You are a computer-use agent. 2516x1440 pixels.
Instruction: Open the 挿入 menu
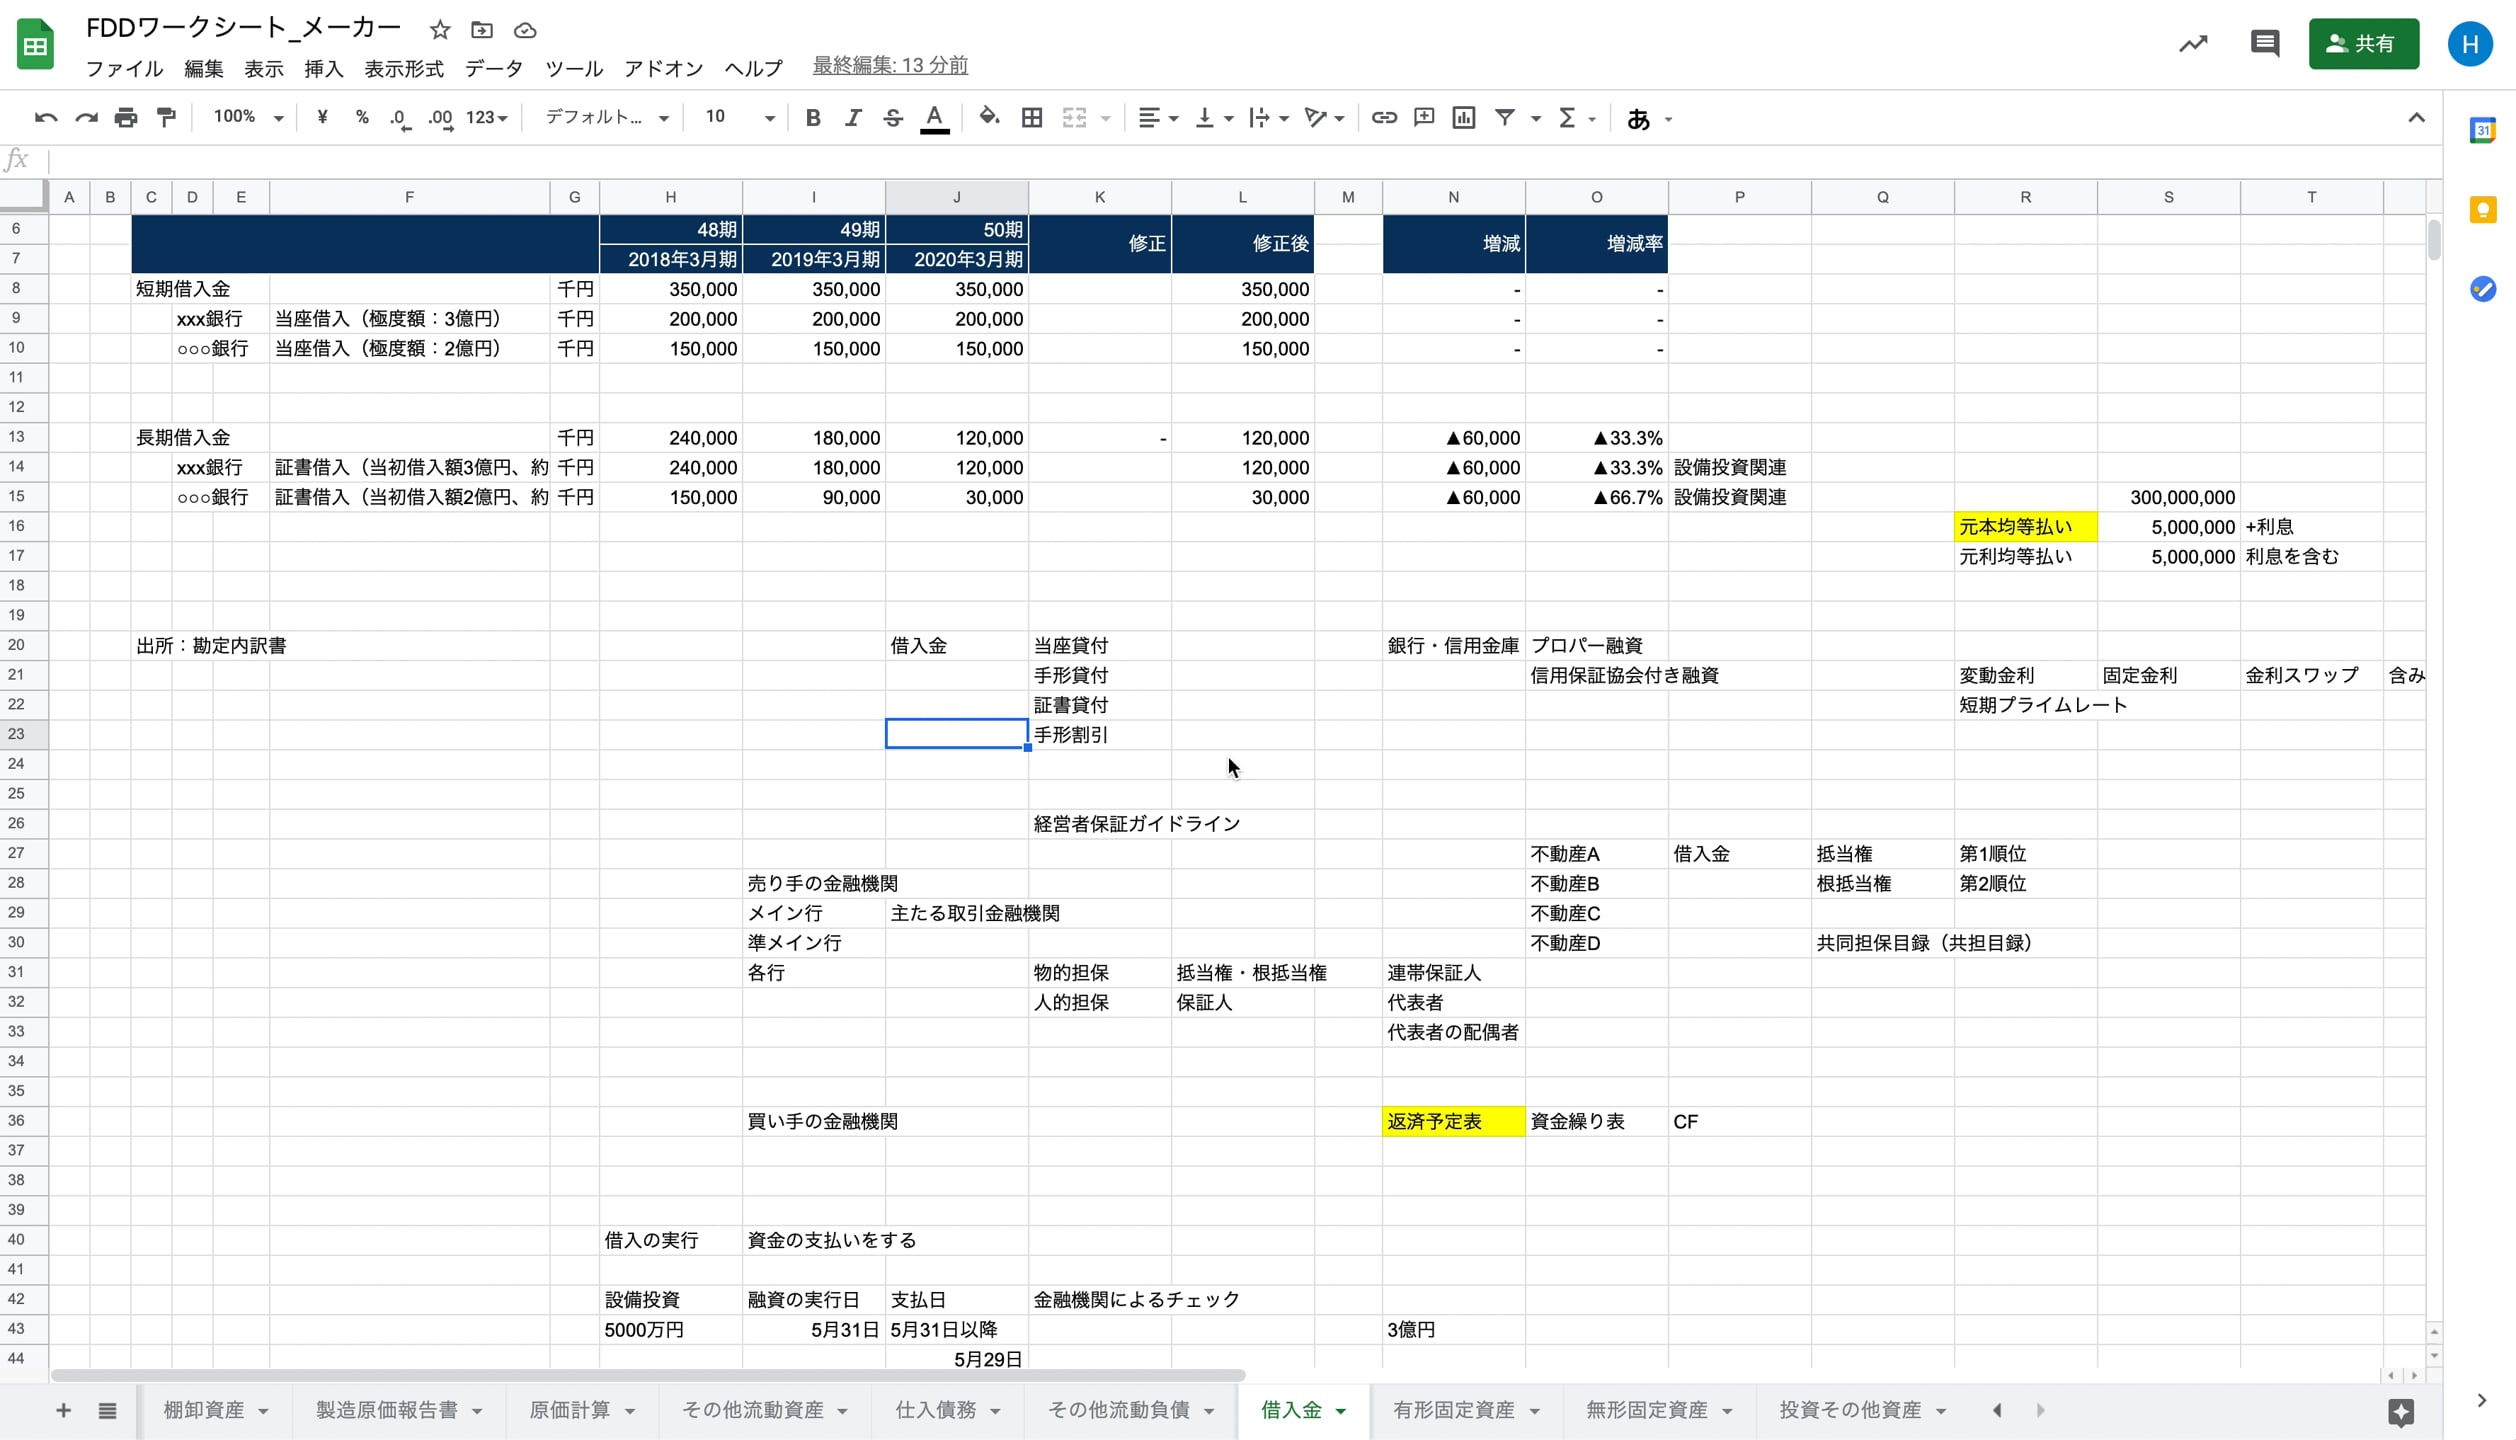(x=322, y=68)
